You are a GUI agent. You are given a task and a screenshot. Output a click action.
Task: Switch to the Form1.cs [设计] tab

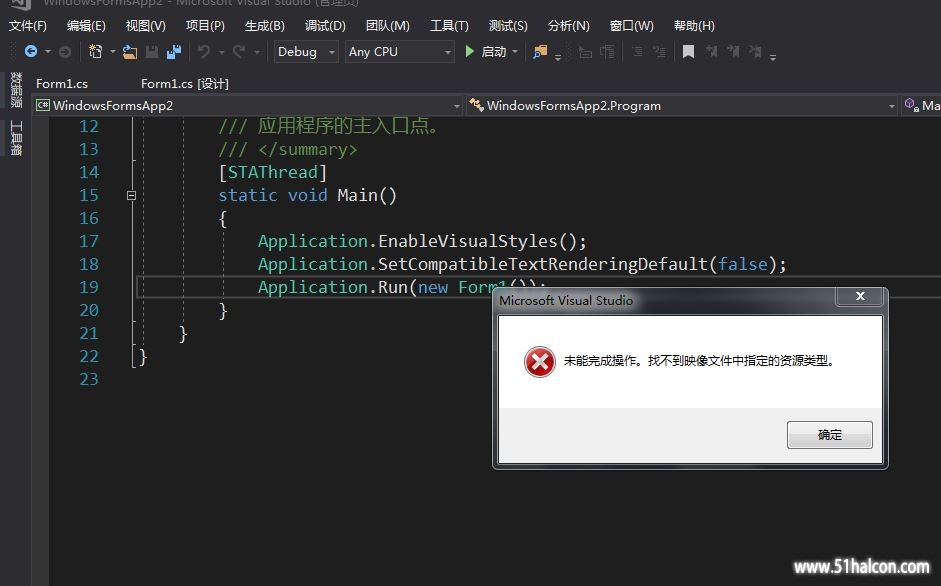point(185,83)
